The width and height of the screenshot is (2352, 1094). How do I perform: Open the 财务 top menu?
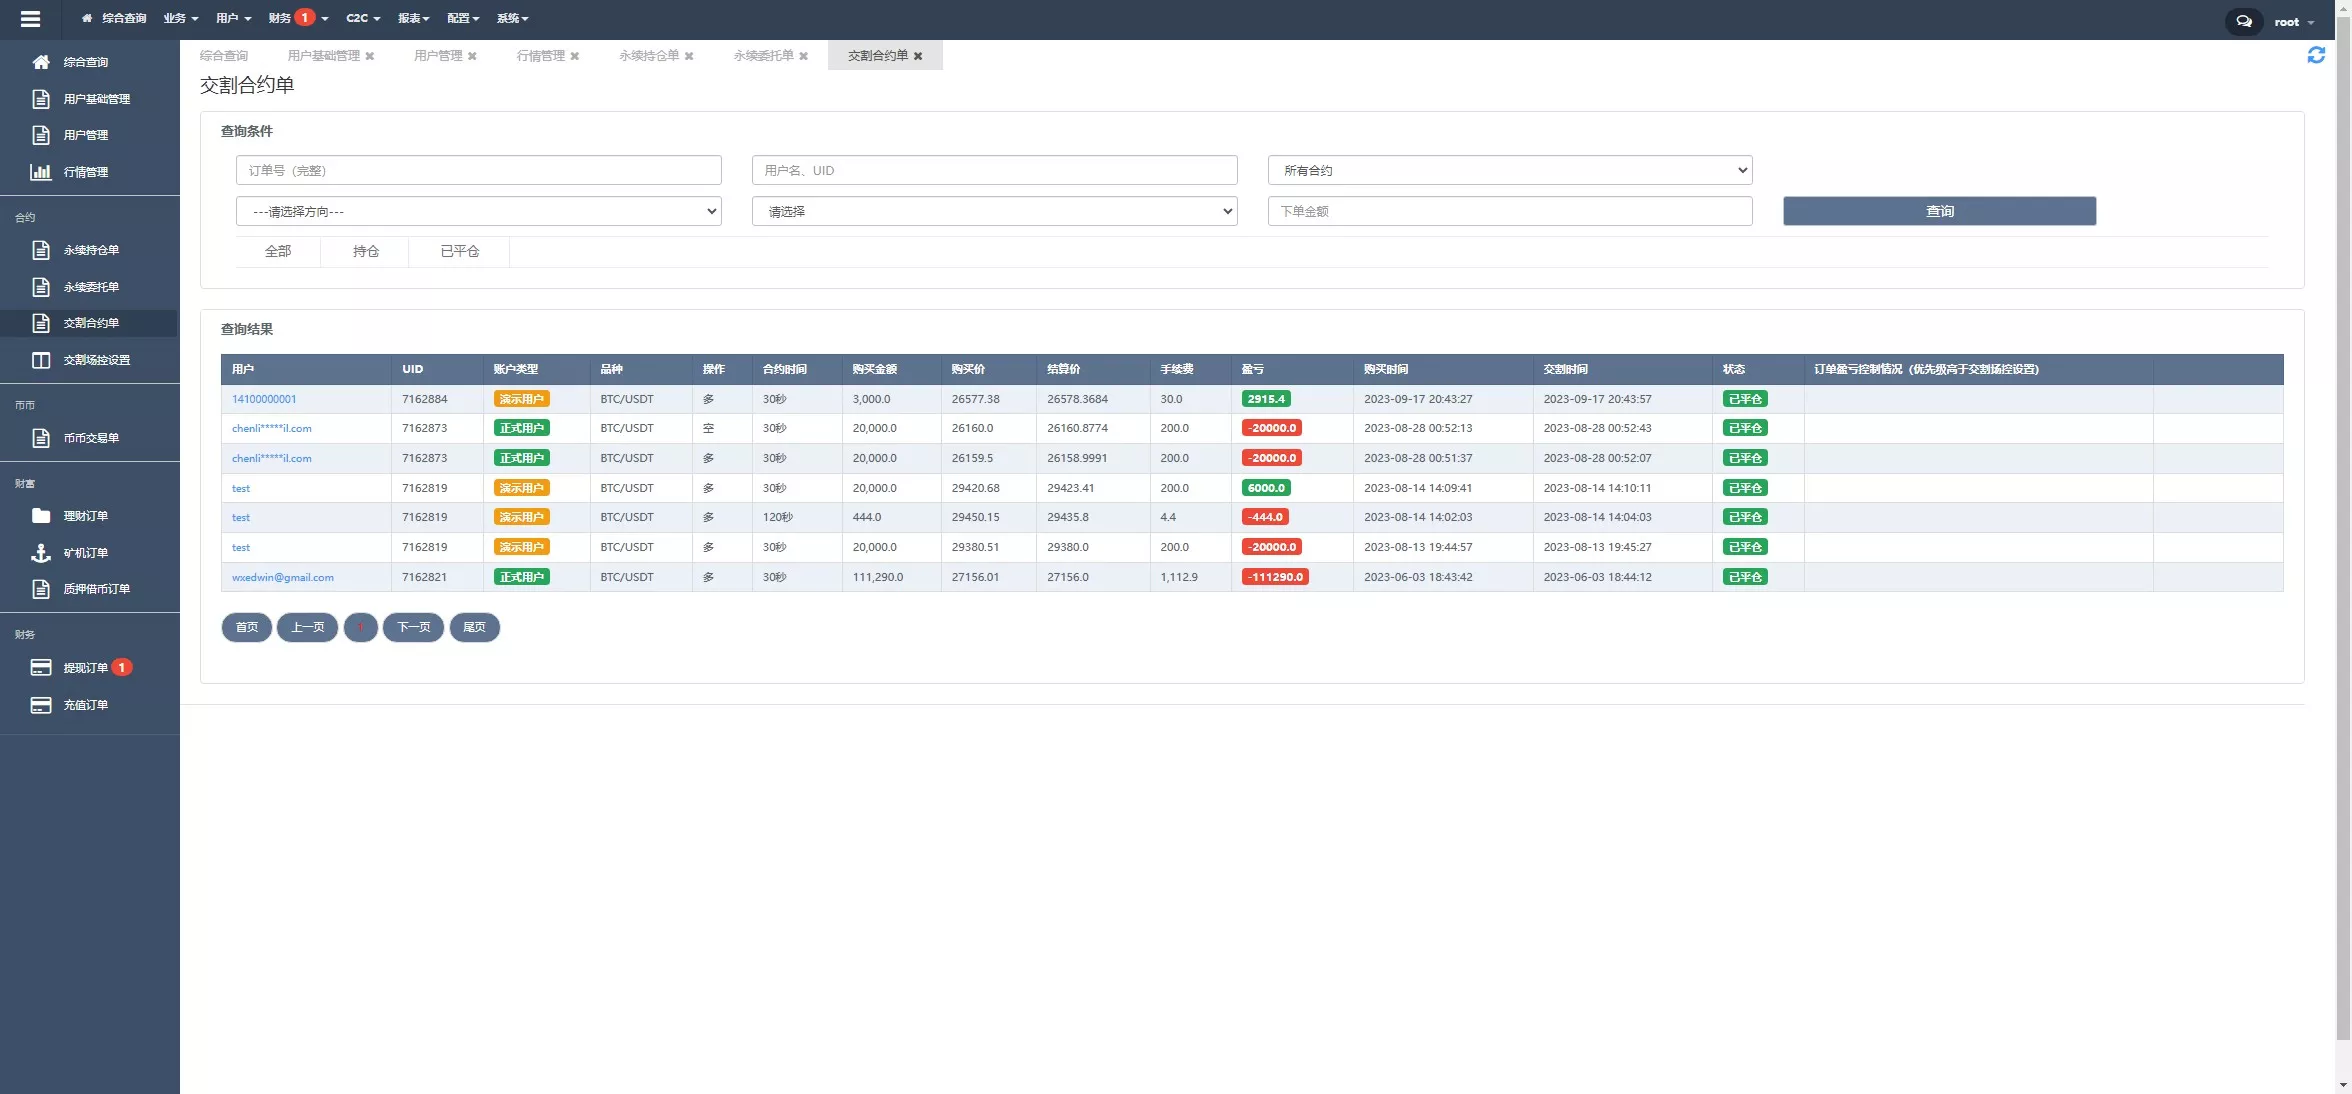coord(280,18)
